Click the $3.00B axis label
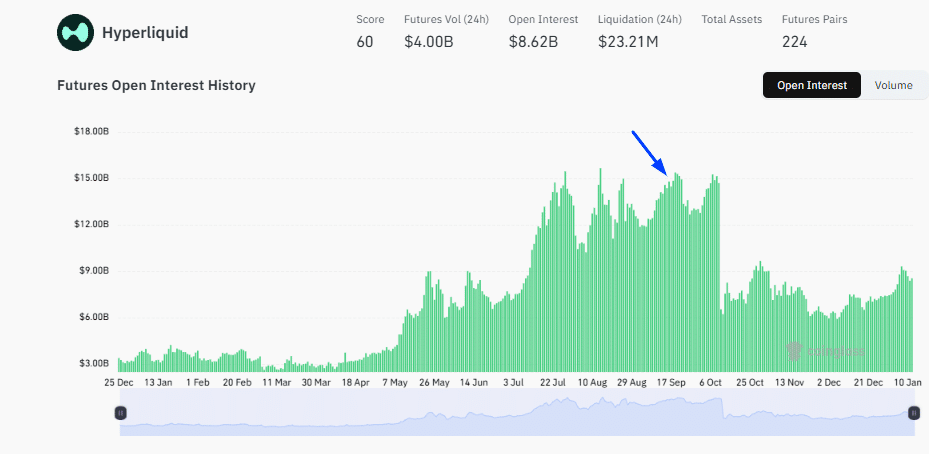This screenshot has height=454, width=929. (94, 363)
